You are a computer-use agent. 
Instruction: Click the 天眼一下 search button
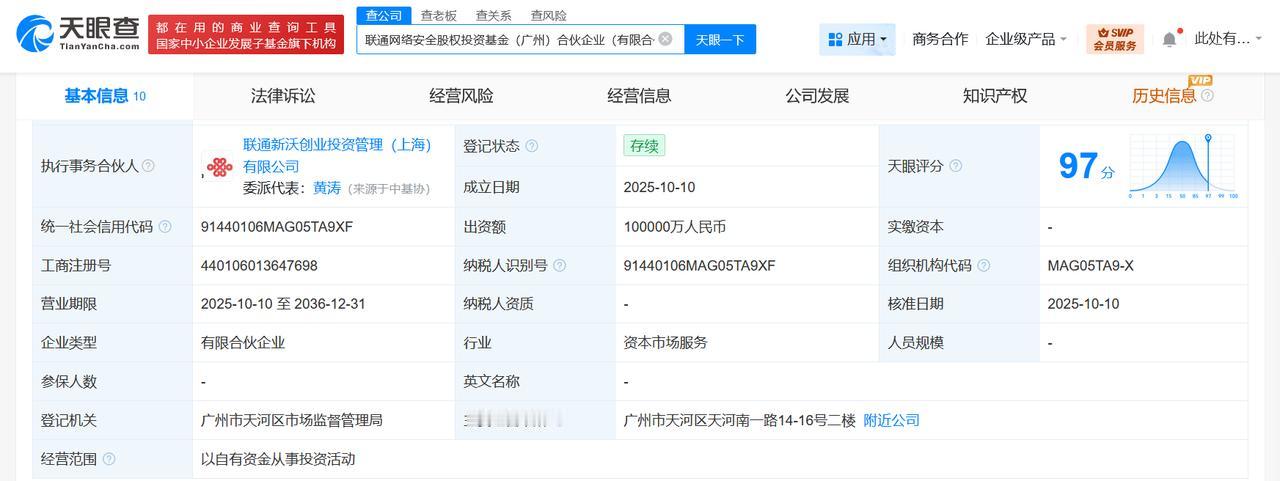(x=720, y=39)
